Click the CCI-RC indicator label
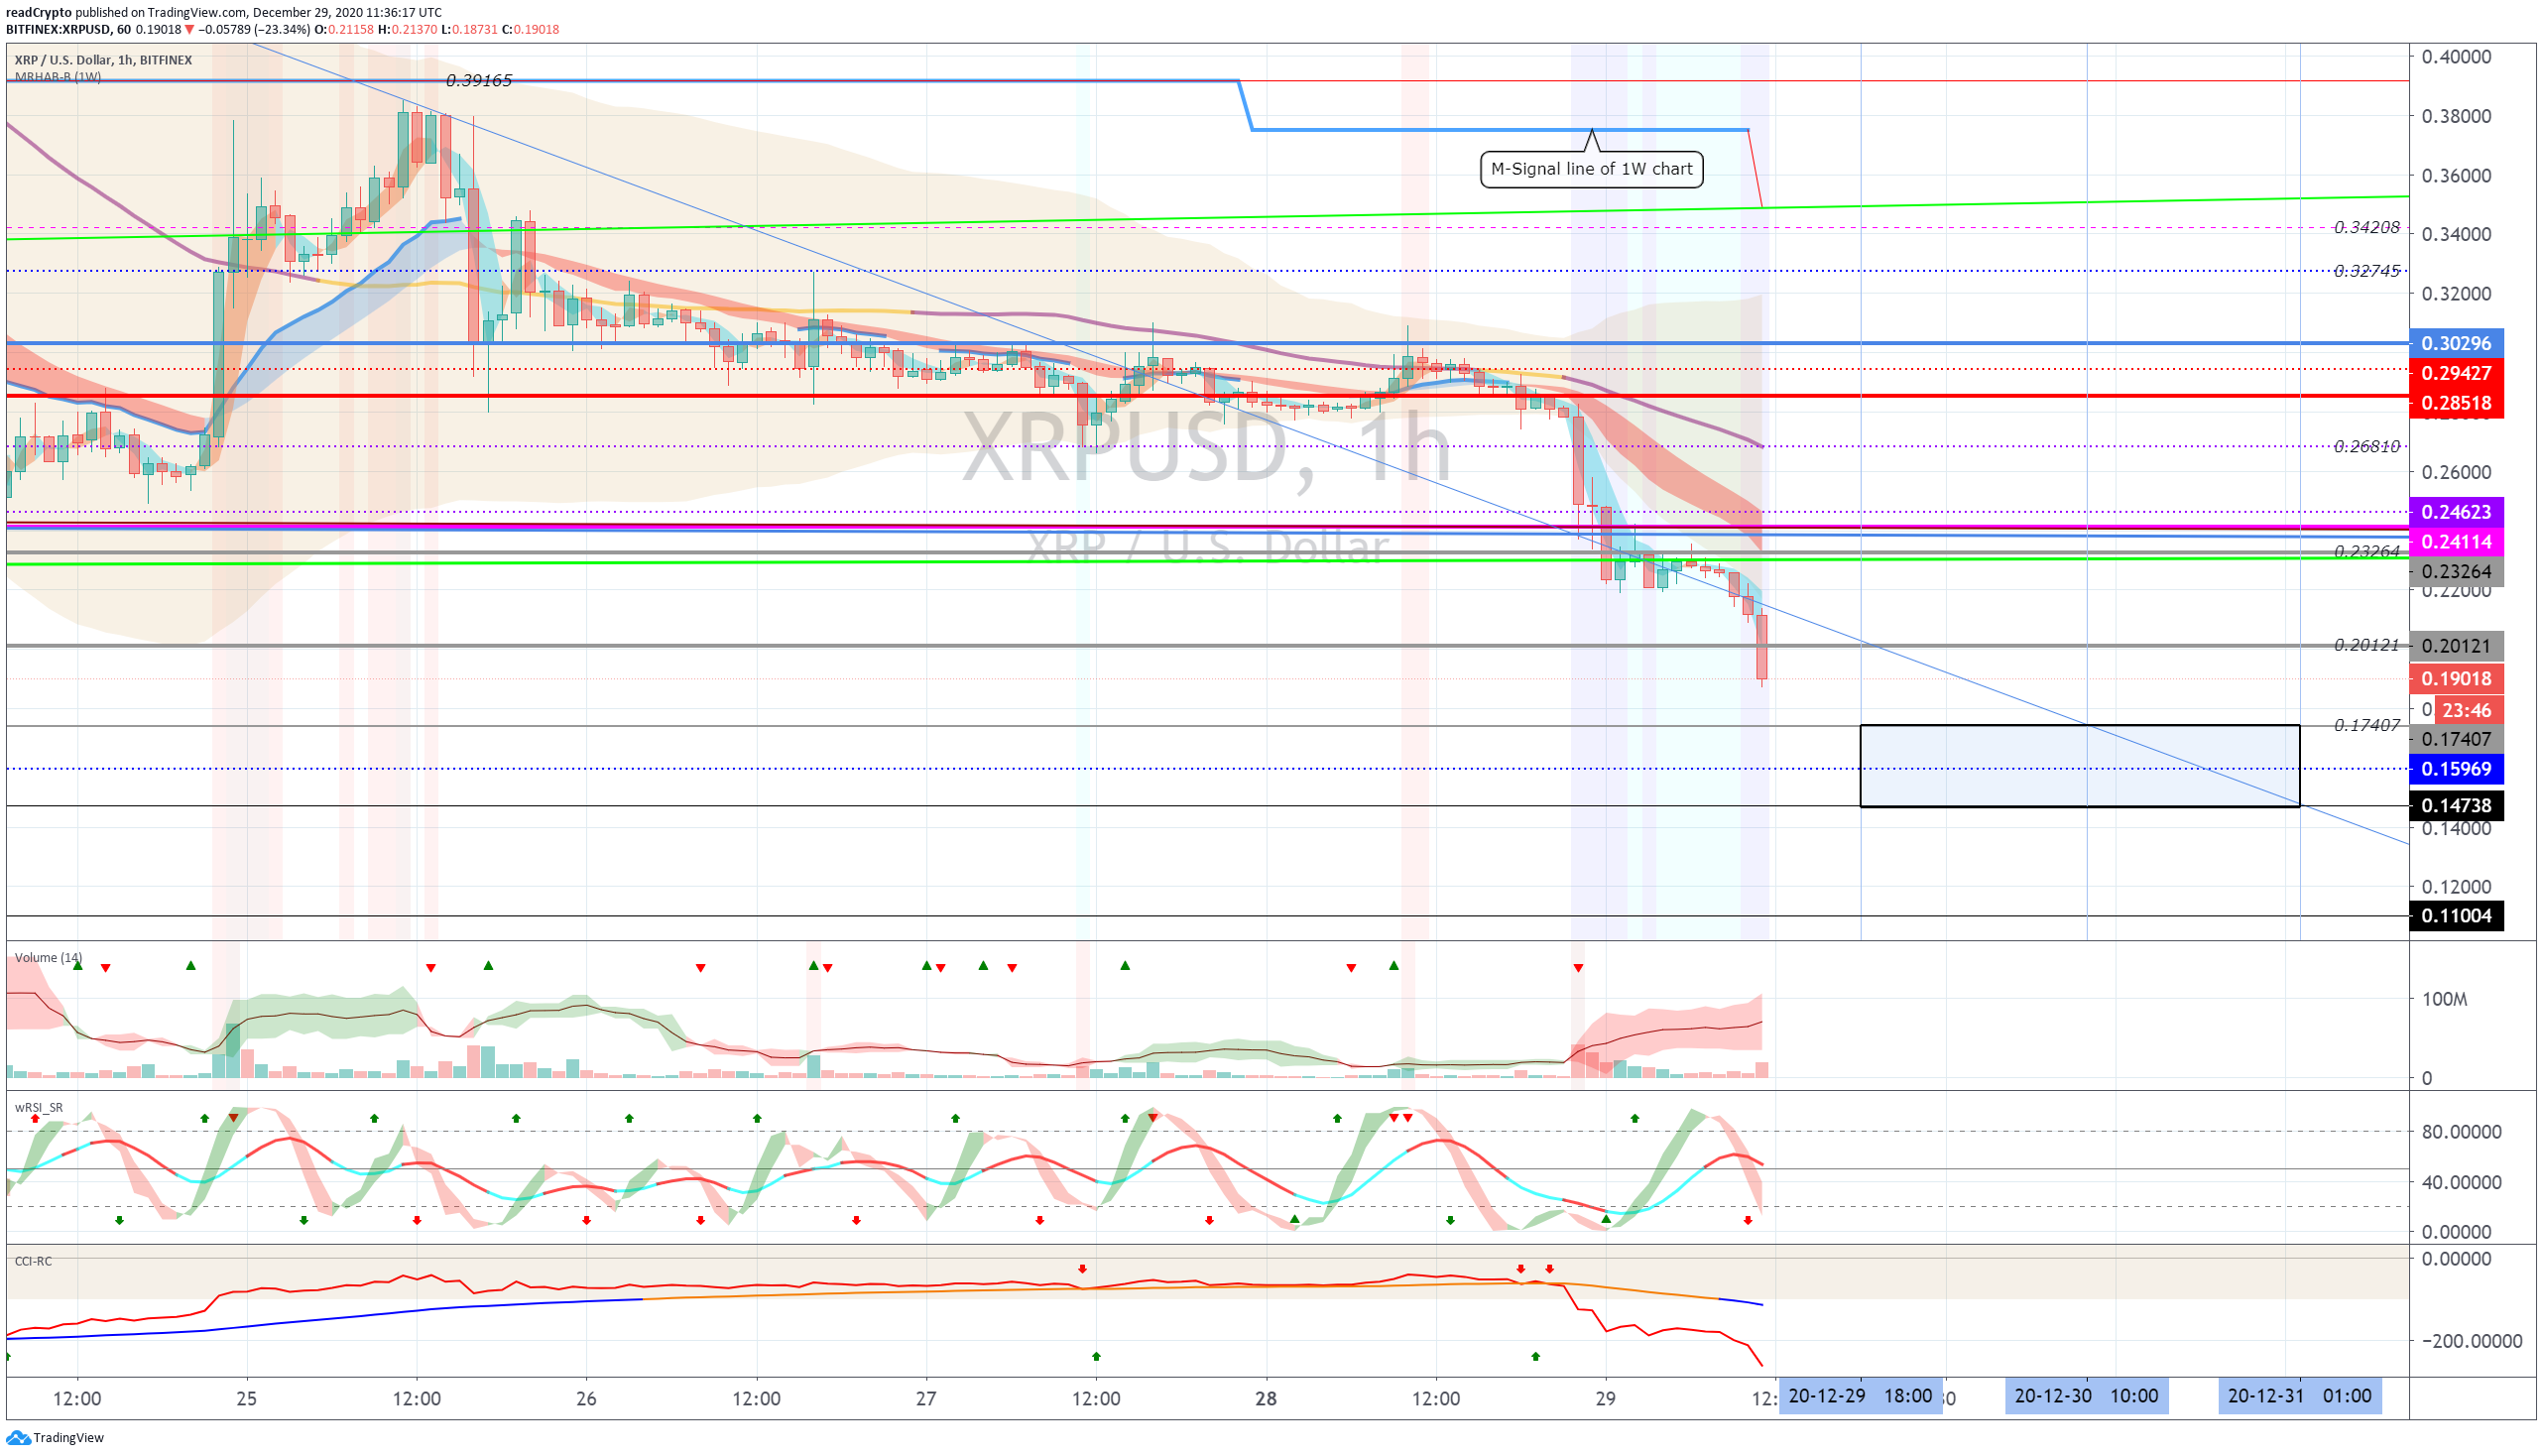 tap(33, 1262)
